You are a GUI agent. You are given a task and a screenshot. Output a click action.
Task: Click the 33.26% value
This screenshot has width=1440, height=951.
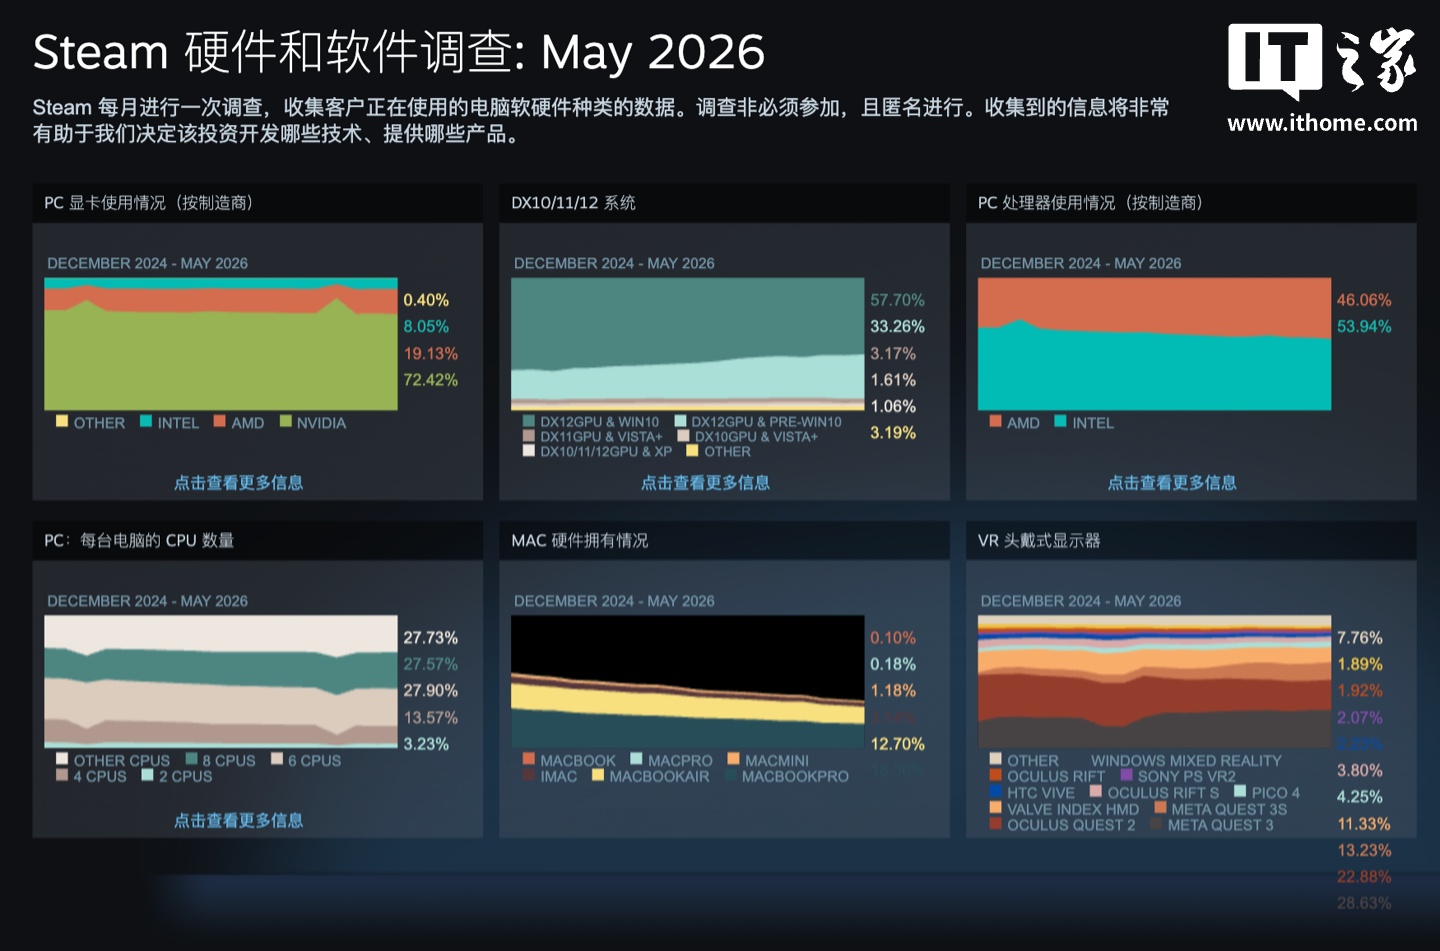pos(897,327)
